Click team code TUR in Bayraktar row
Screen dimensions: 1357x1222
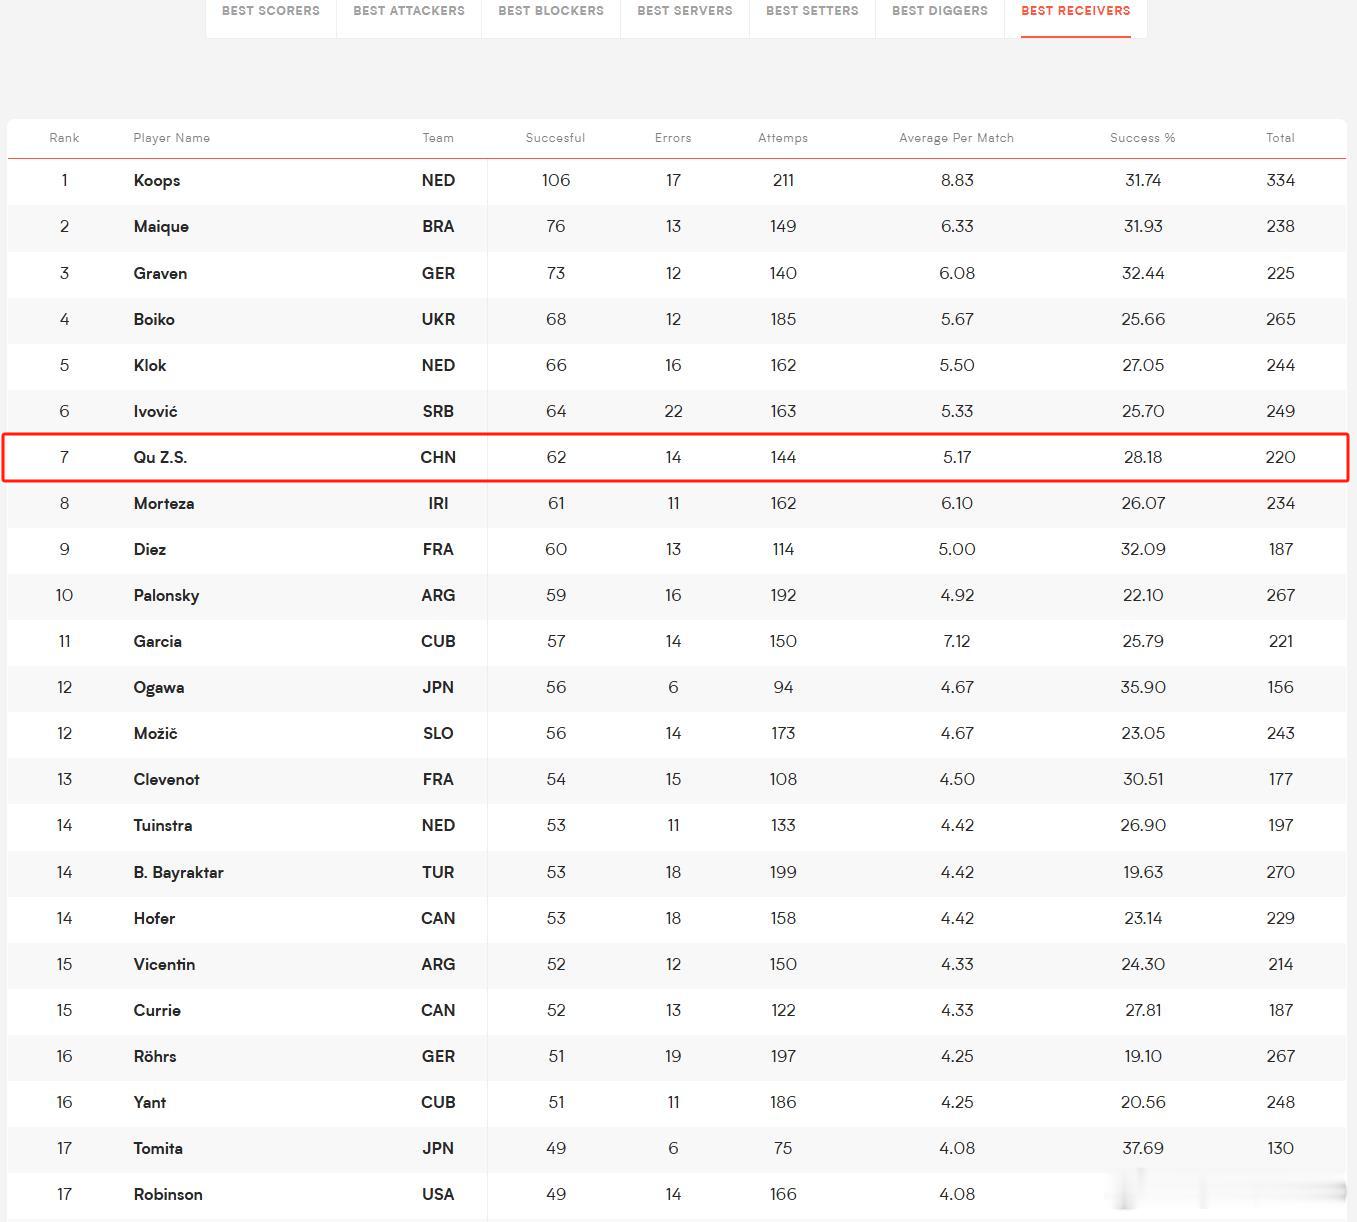tap(438, 872)
